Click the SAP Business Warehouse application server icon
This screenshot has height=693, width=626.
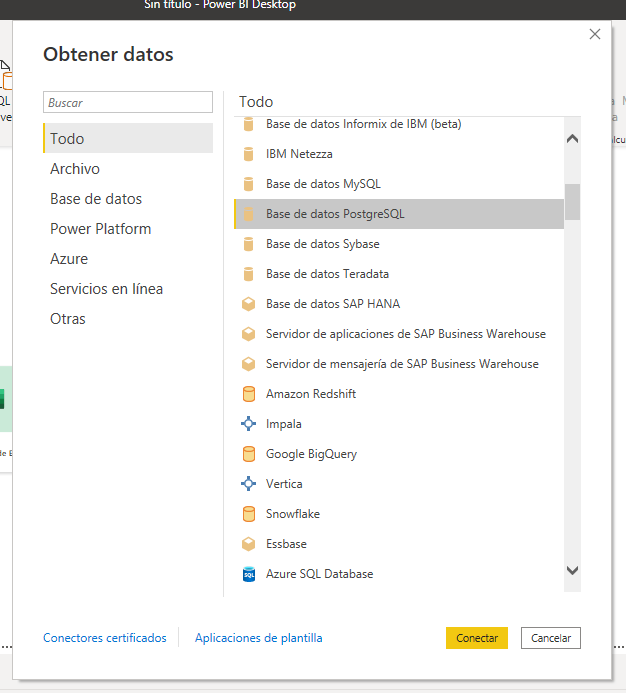248,334
